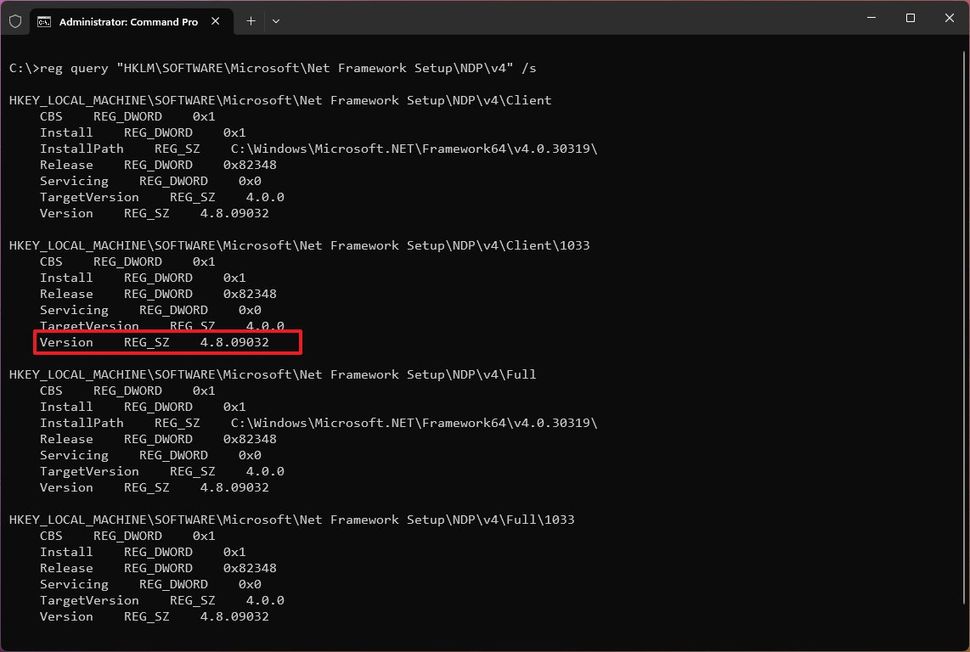Viewport: 970px width, 652px height.
Task: Maximize the terminal window
Action: (910, 18)
